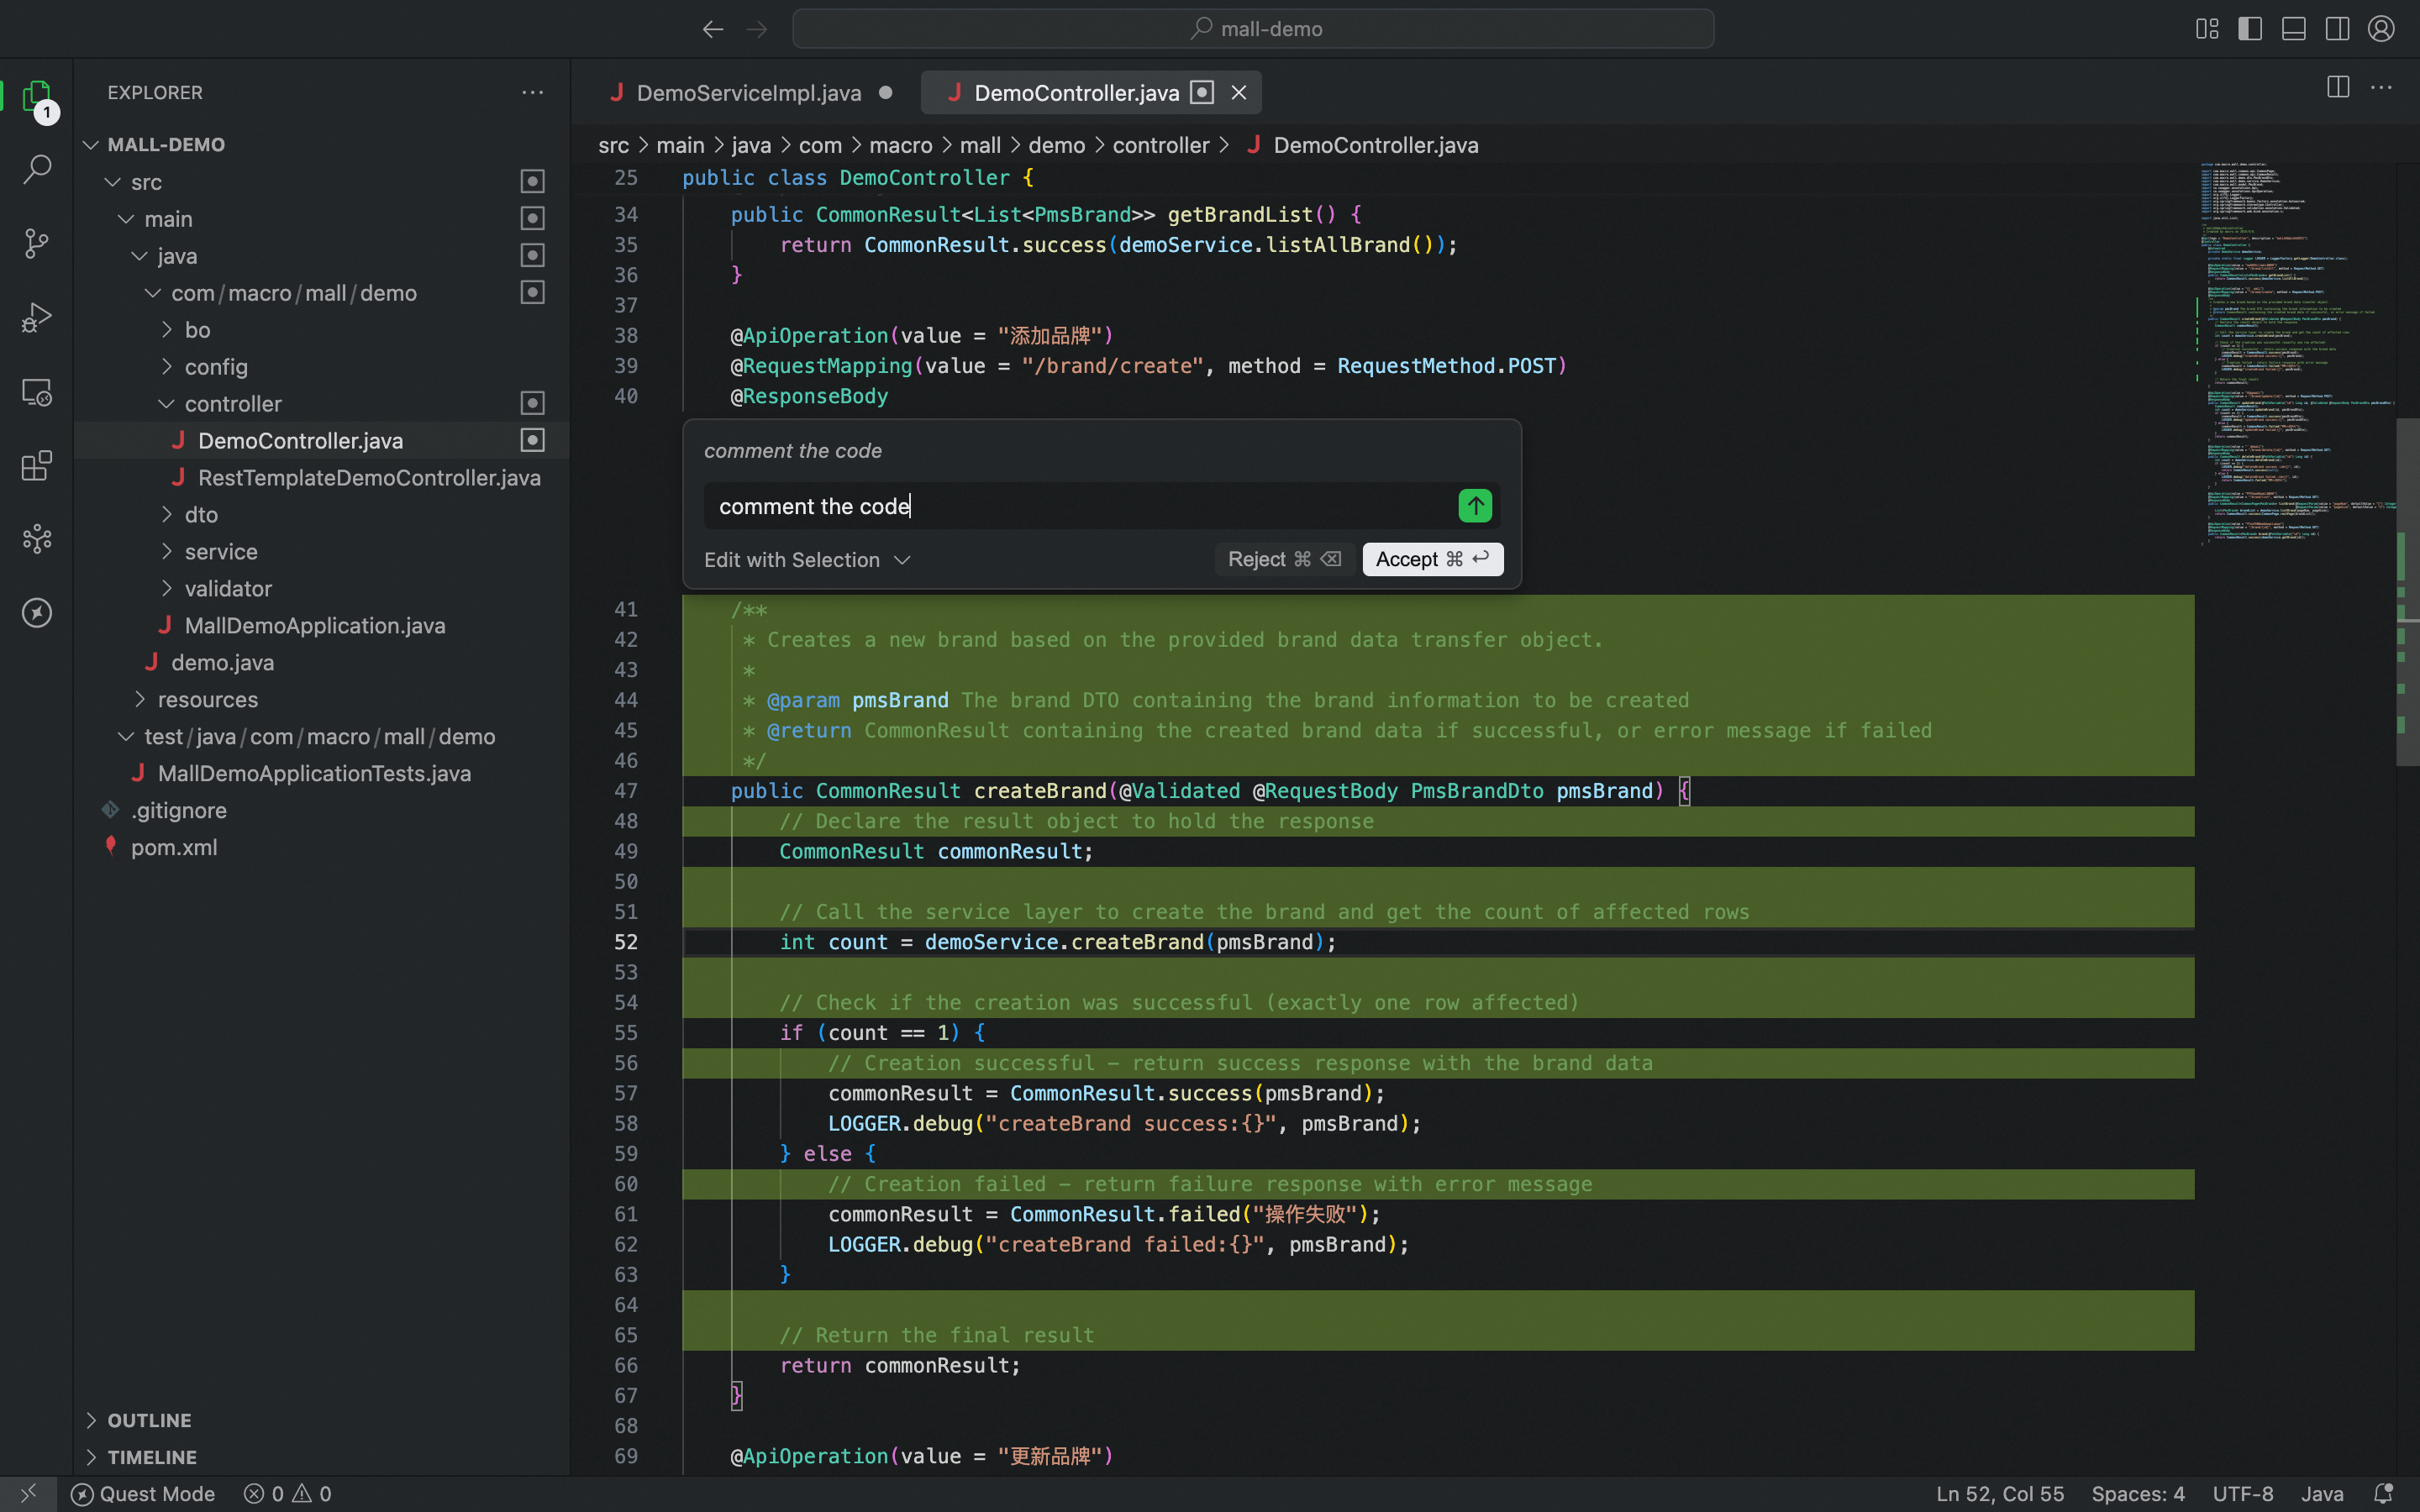The image size is (2420, 1512).
Task: Expand the service folder
Action: pyautogui.click(x=221, y=552)
